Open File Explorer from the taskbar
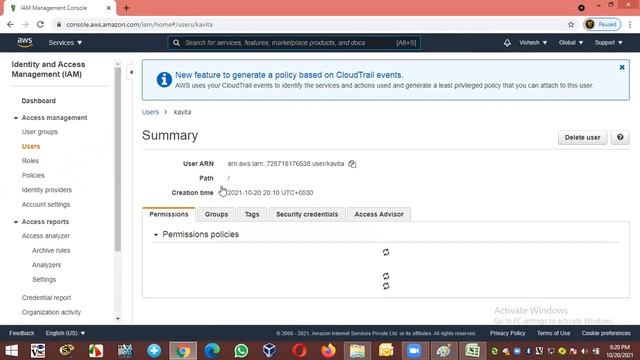Viewport: 640px width, 360px height. pos(357,351)
